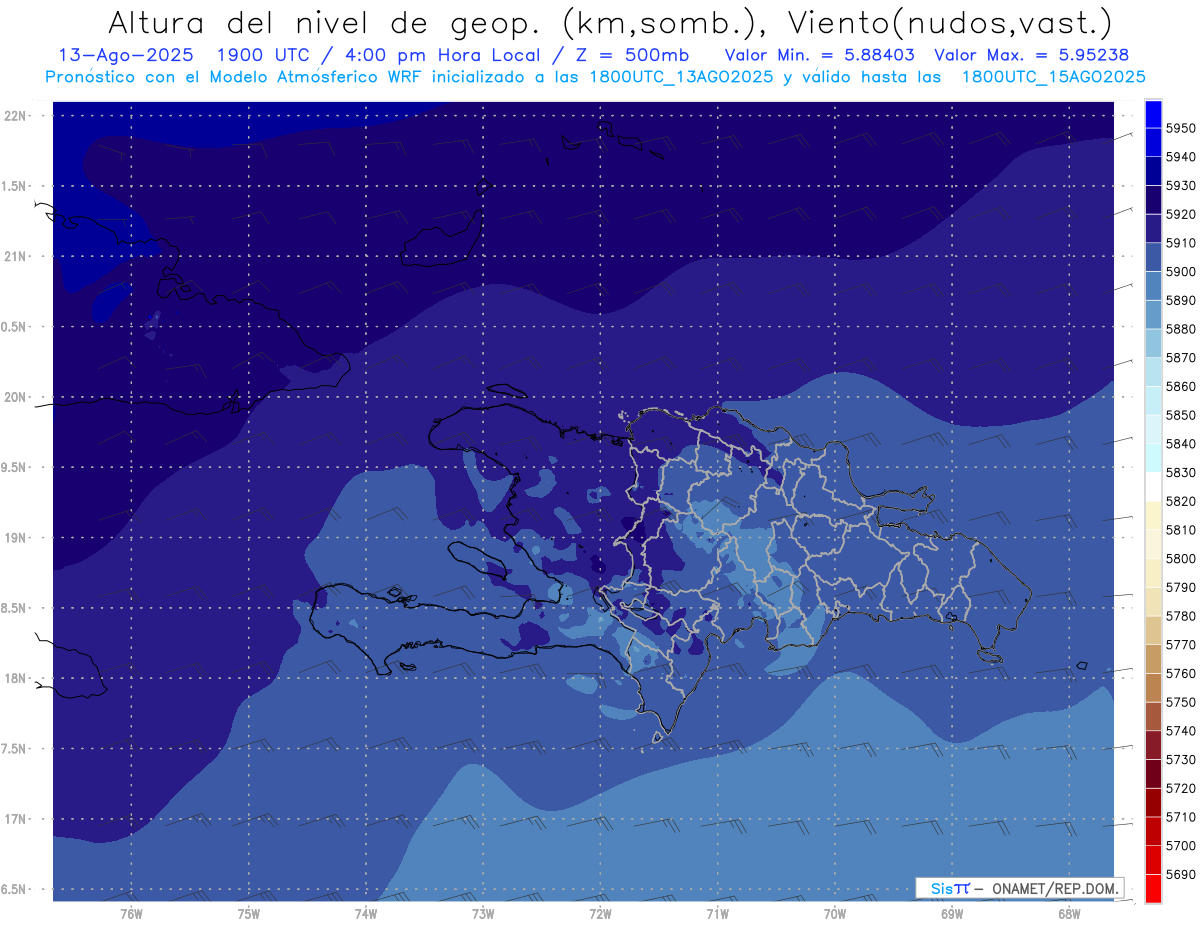The image size is (1200, 927).
Task: Select the legend value 5940
Action: pos(1181,157)
